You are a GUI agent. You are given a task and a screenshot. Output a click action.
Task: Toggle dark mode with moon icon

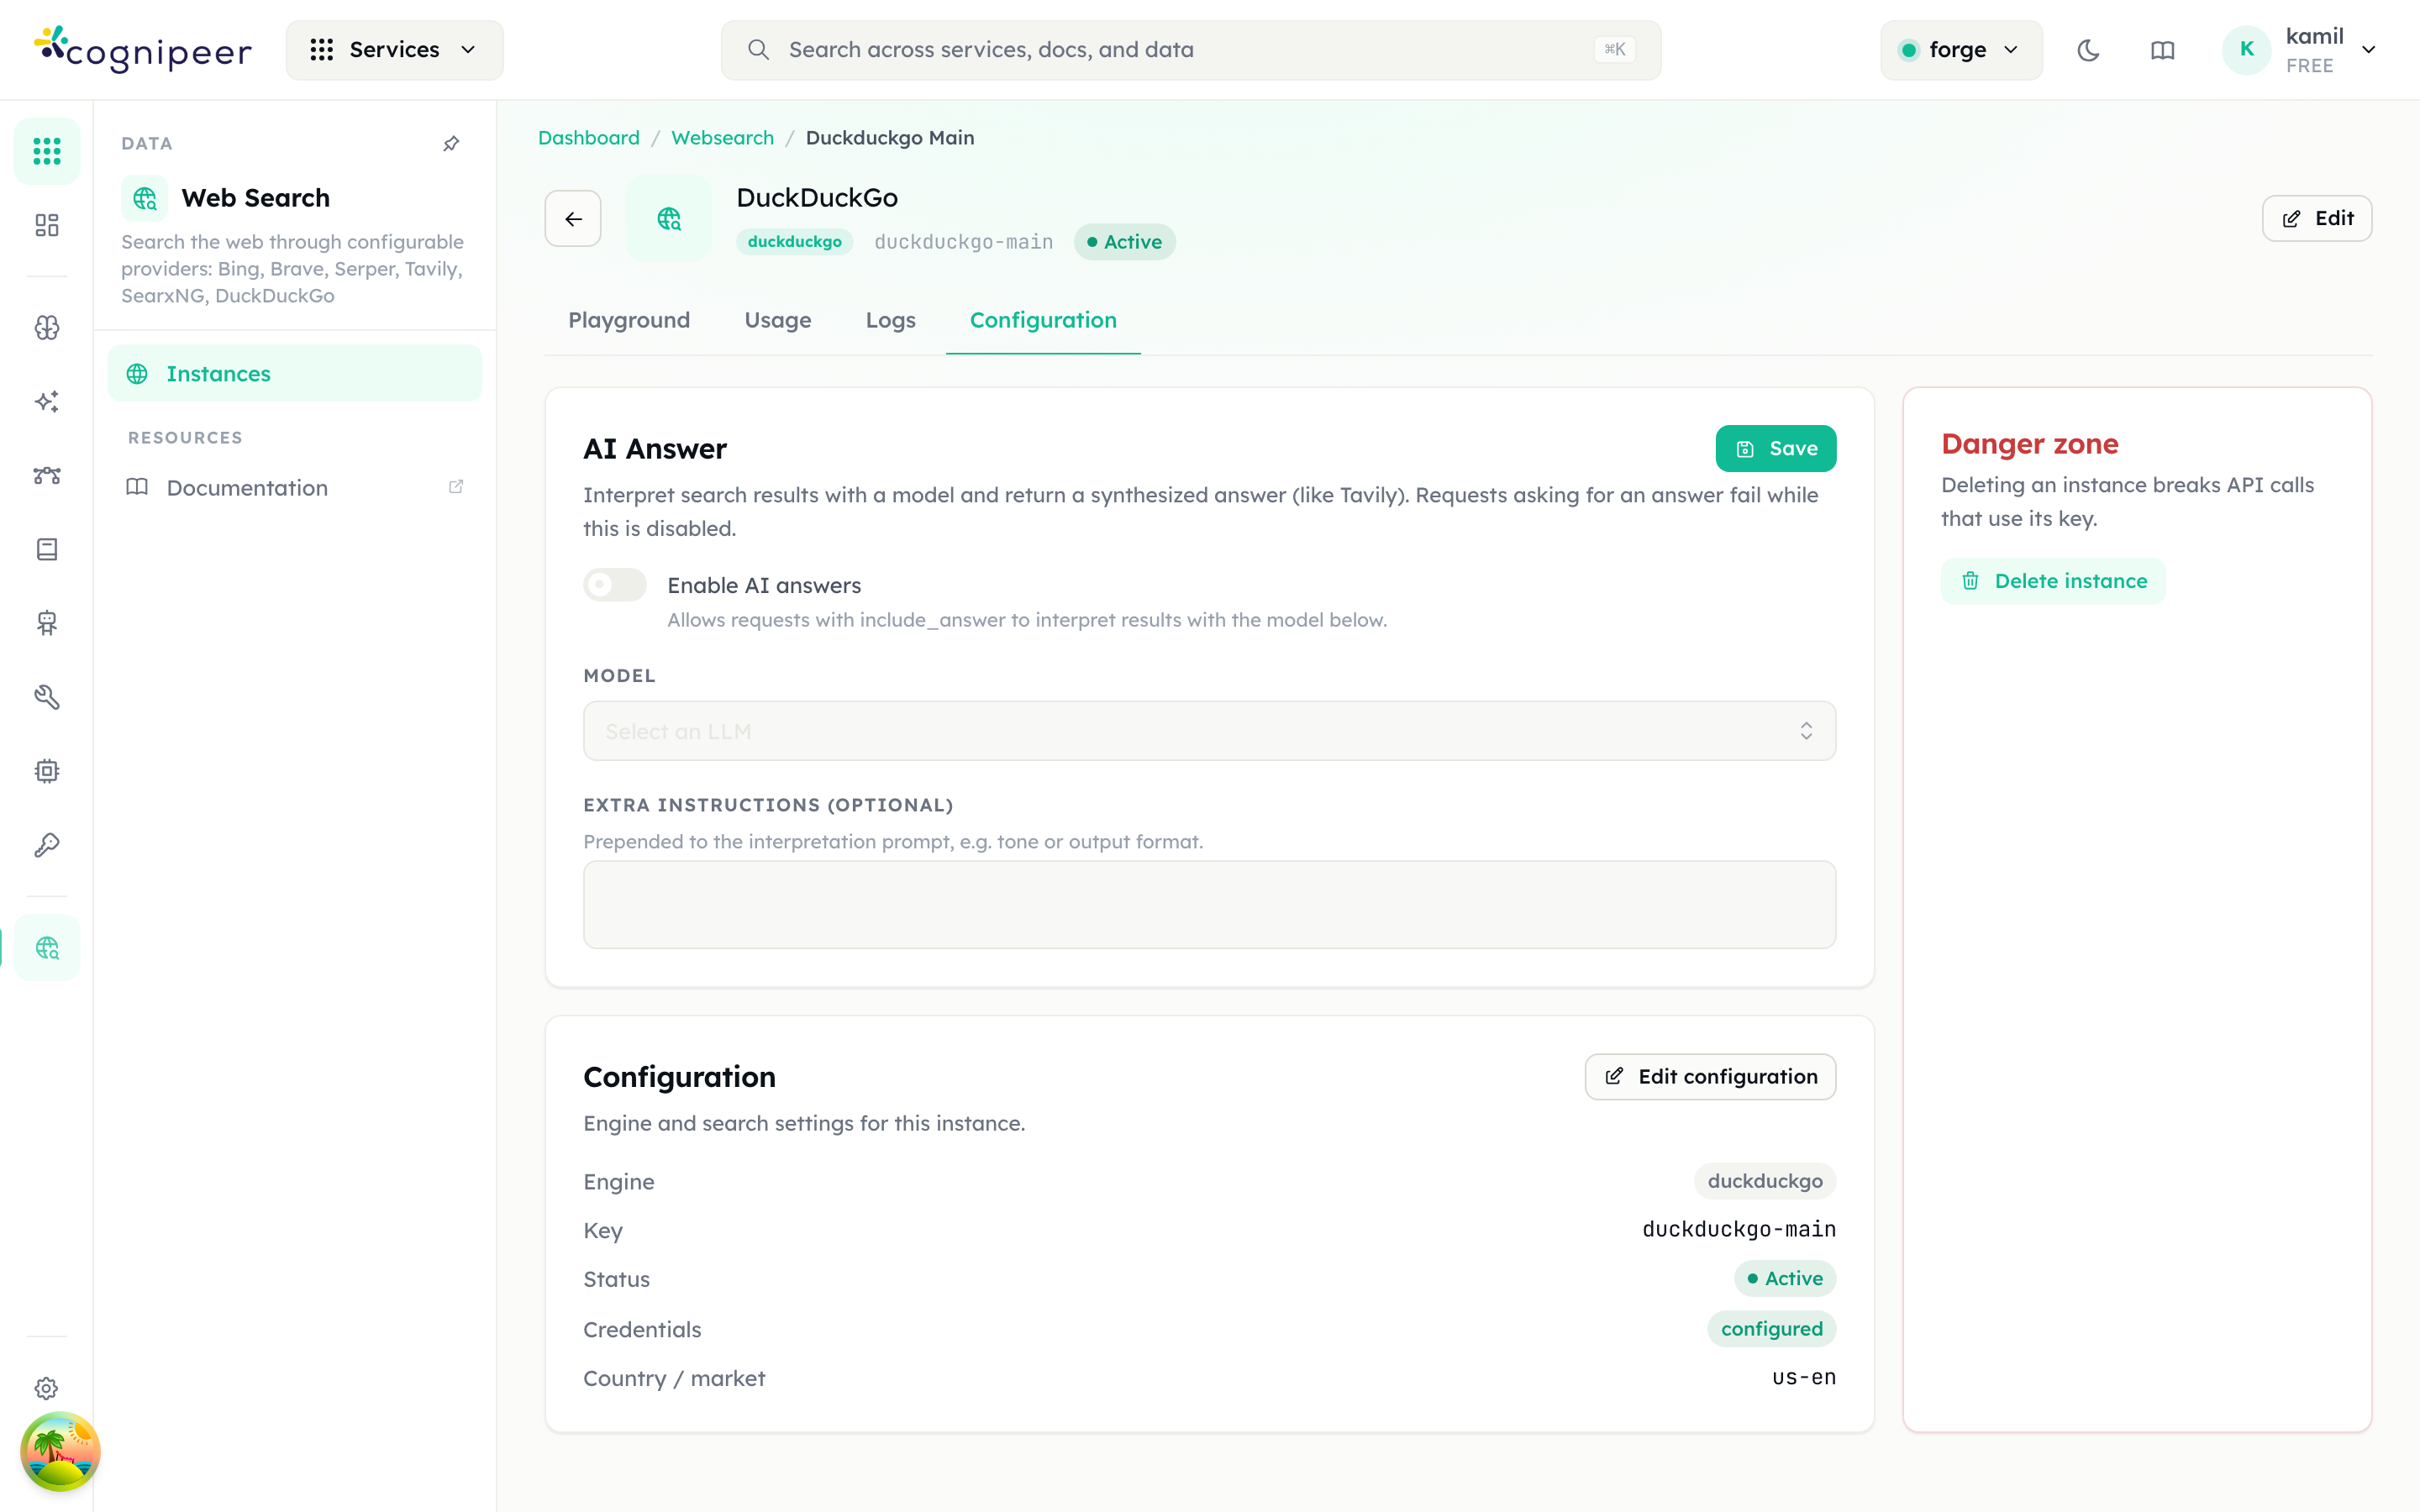2088,50
